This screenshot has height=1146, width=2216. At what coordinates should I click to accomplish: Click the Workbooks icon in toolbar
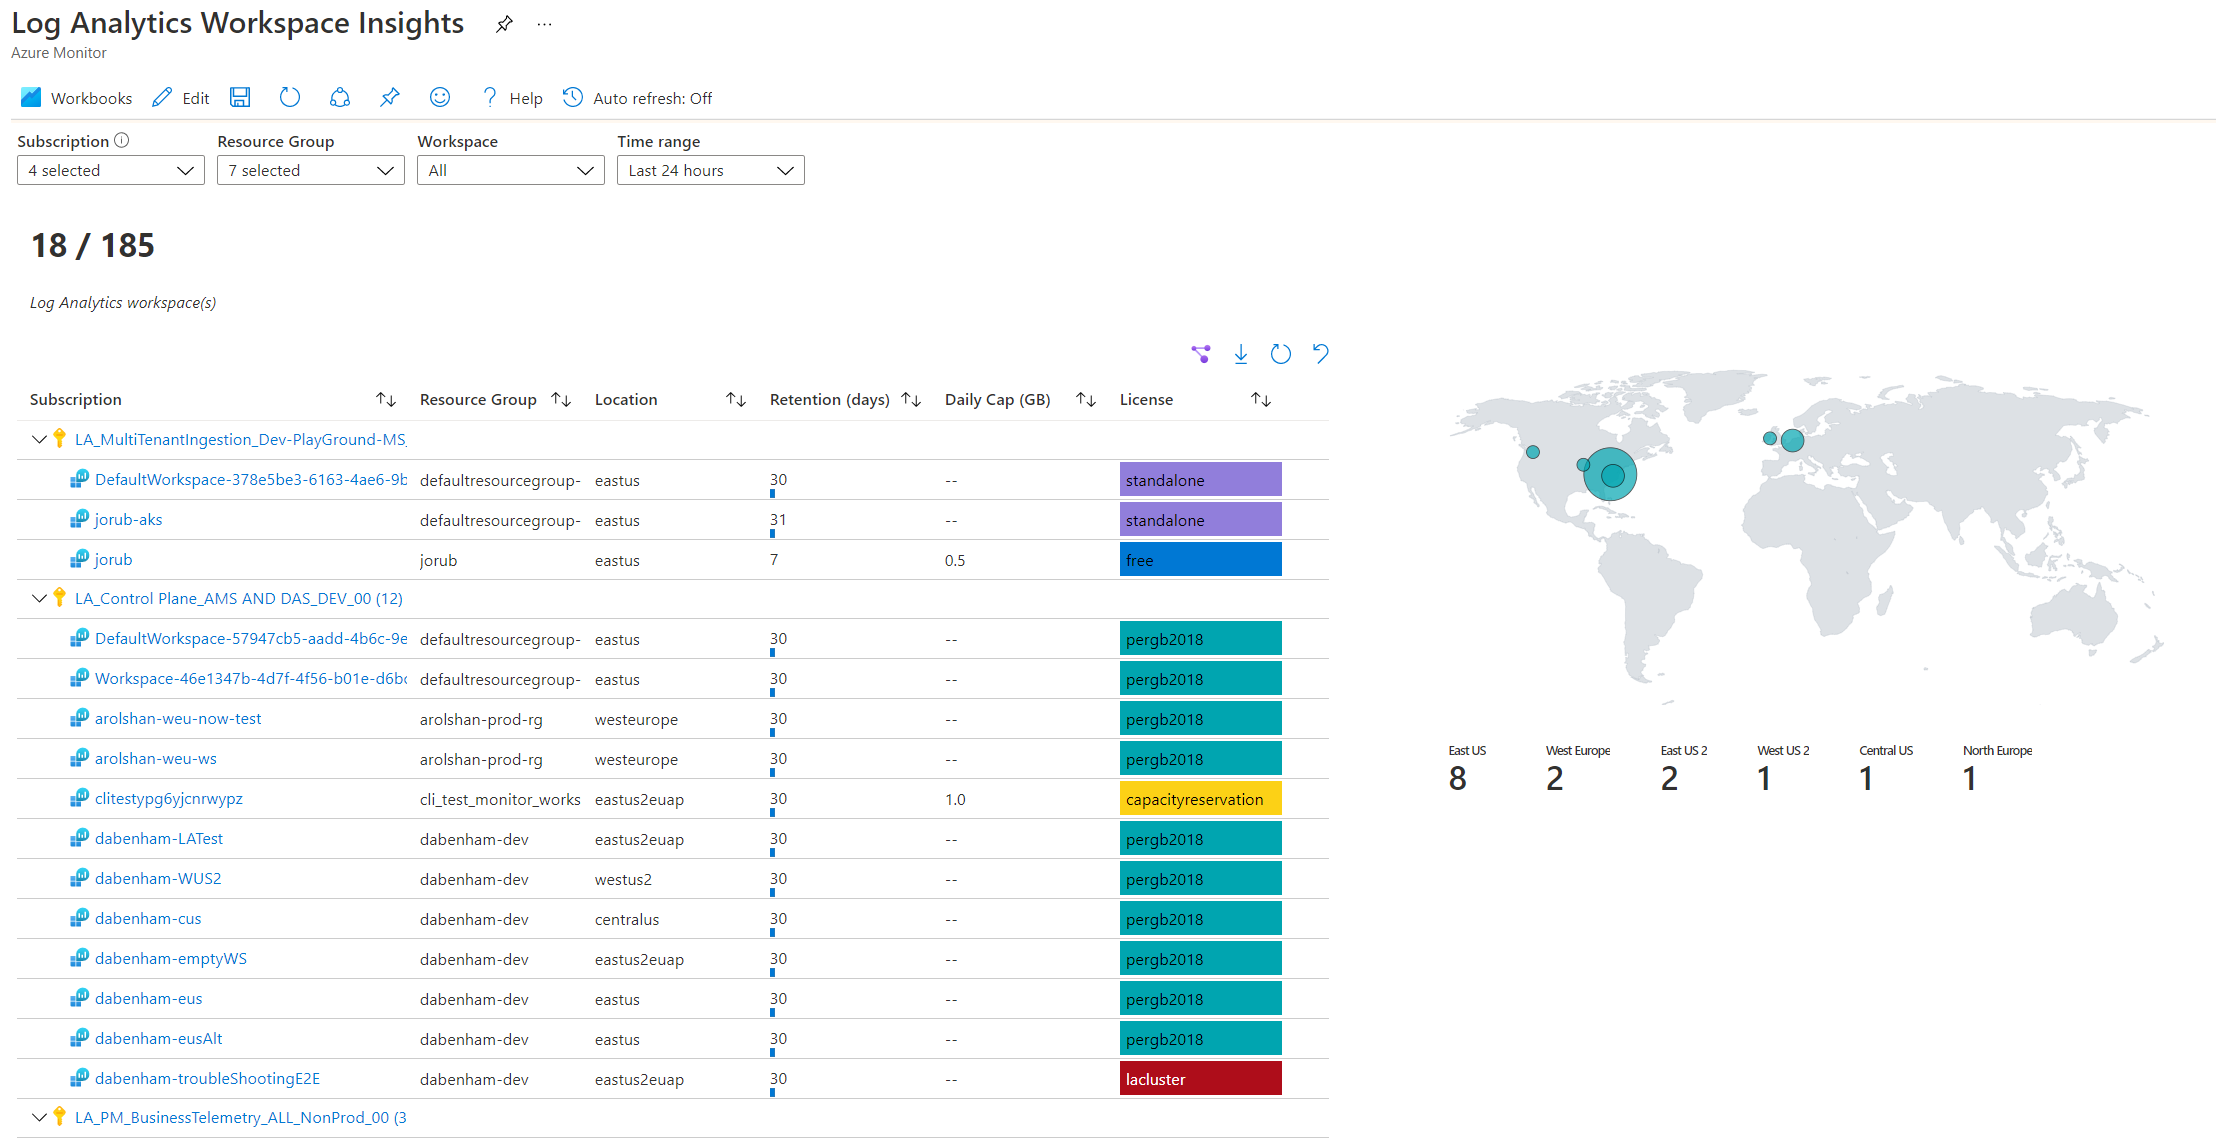[x=29, y=96]
